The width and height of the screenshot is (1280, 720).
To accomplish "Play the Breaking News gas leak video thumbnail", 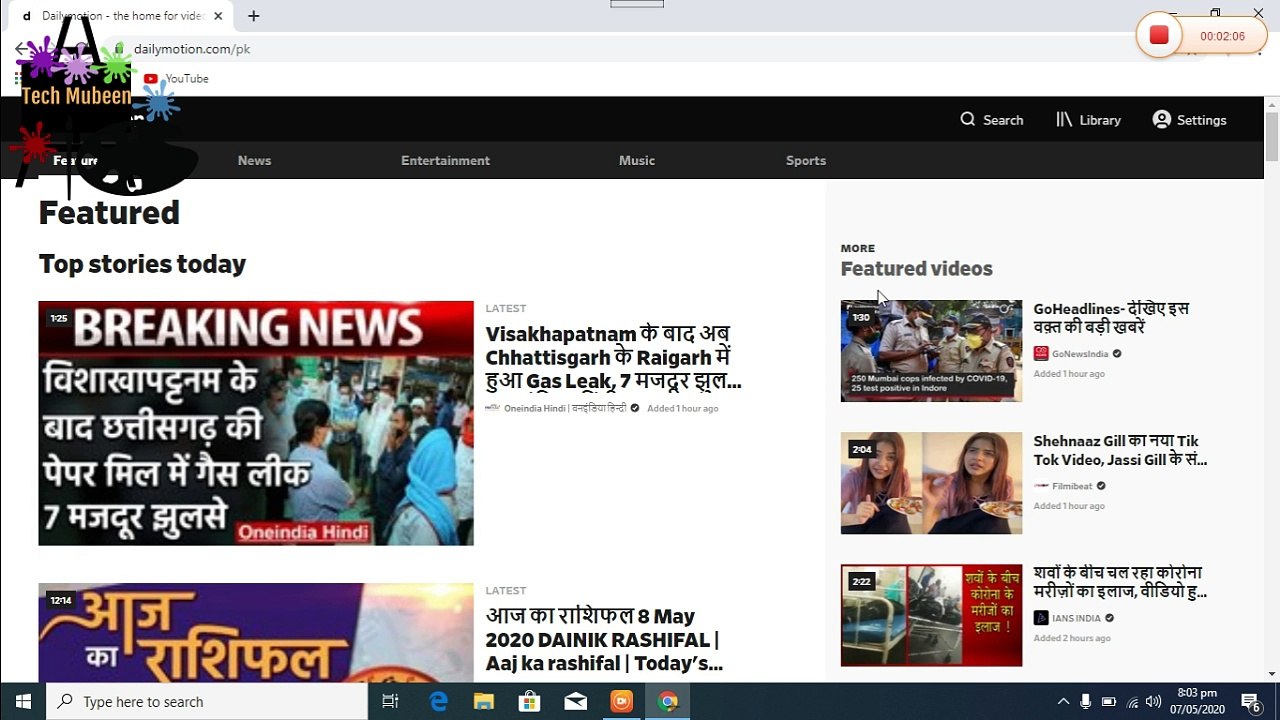I will [x=256, y=423].
